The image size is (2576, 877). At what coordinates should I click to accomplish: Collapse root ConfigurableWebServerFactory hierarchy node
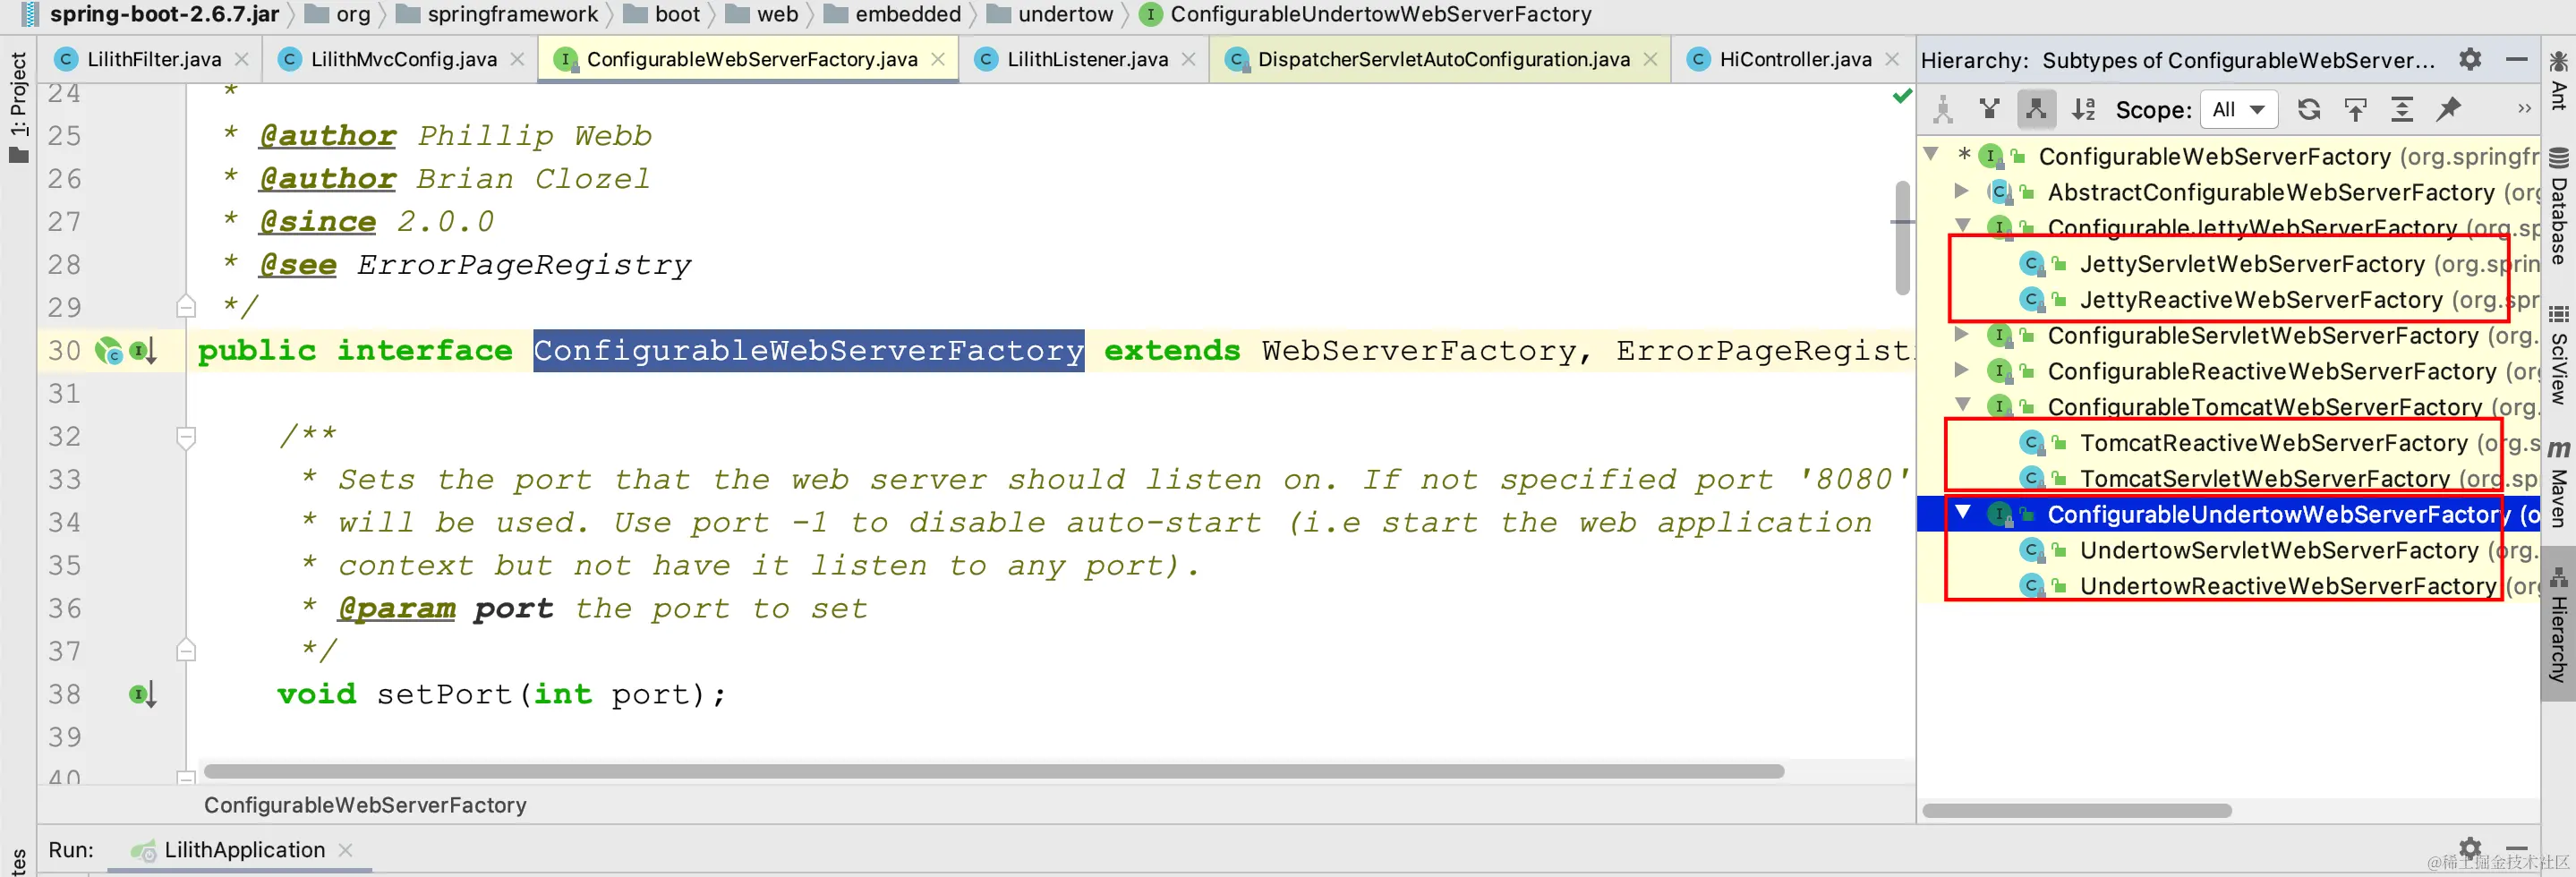tap(1931, 155)
